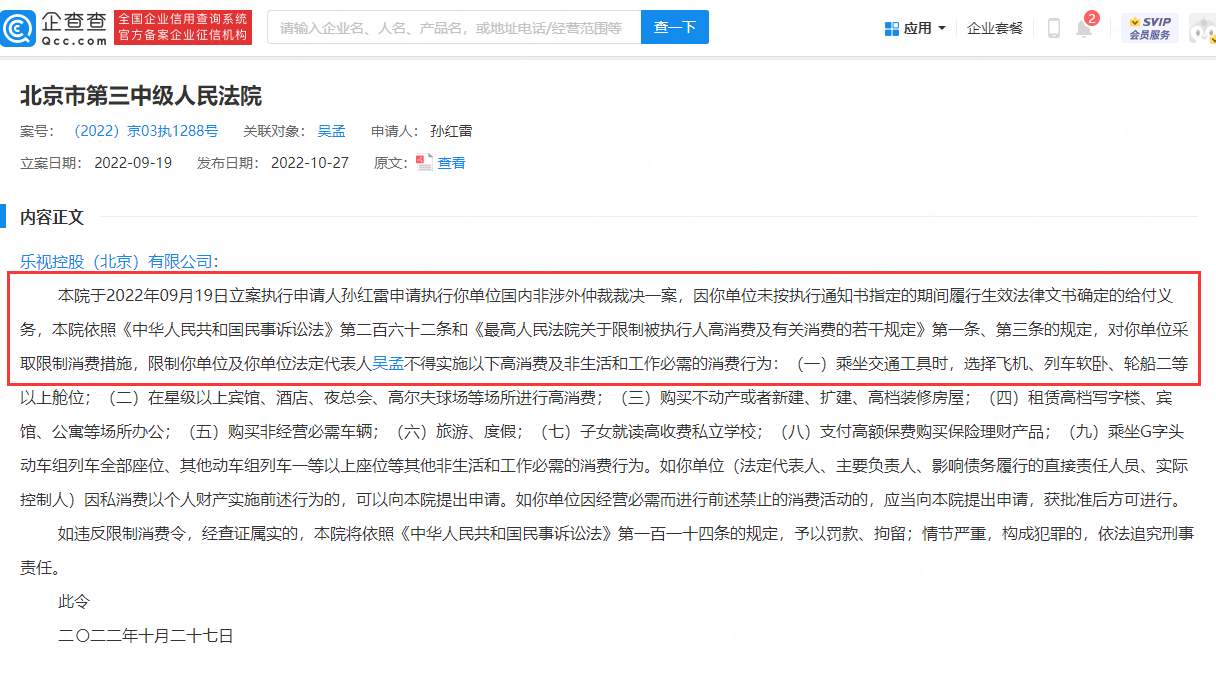The image size is (1216, 674).
Task: Focus the company name search field
Action: (453, 28)
